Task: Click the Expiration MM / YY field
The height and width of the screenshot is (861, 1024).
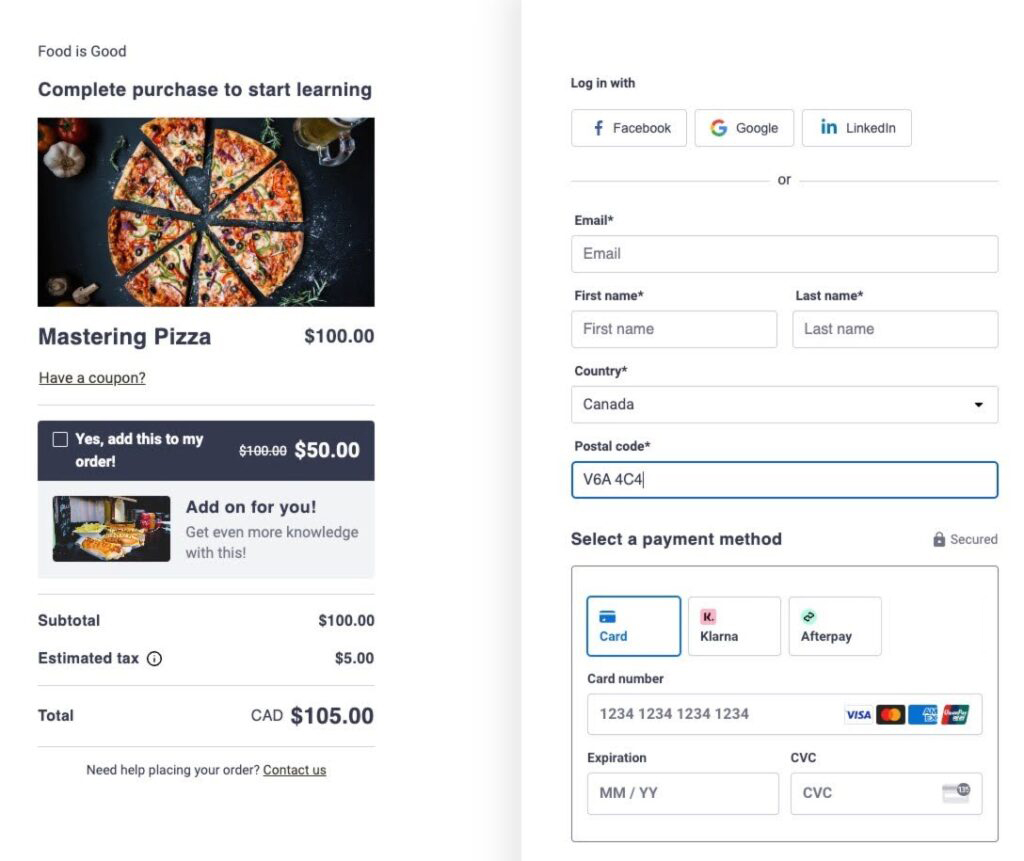Action: click(x=682, y=793)
